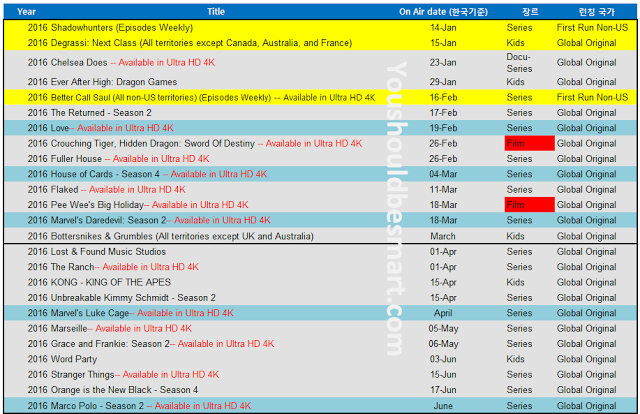Click Kids genre in Degrassi row
Viewport: 640px width, 414px height.
[516, 43]
